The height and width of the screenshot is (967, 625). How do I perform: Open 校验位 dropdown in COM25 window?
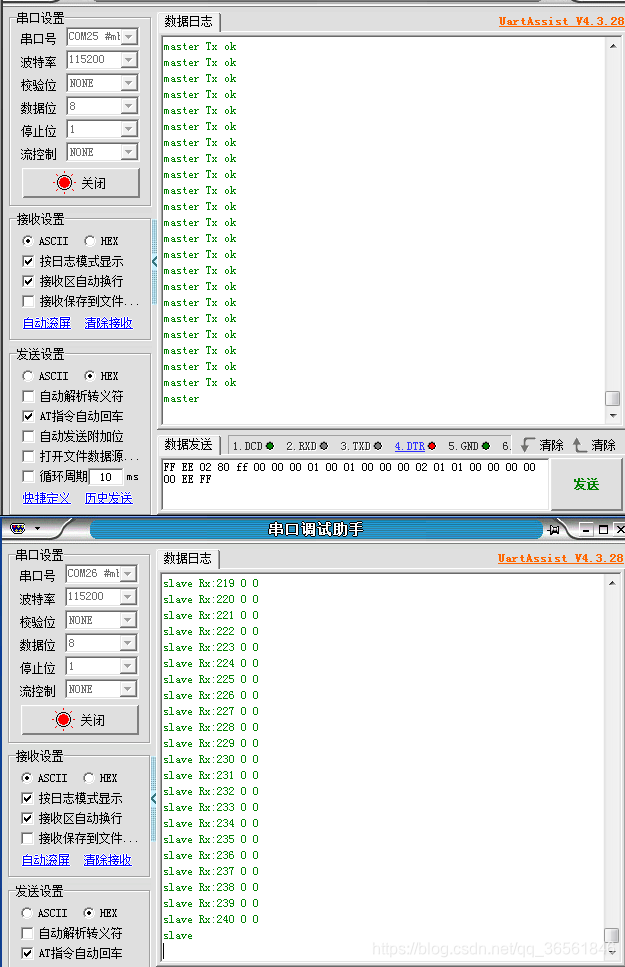tap(128, 83)
